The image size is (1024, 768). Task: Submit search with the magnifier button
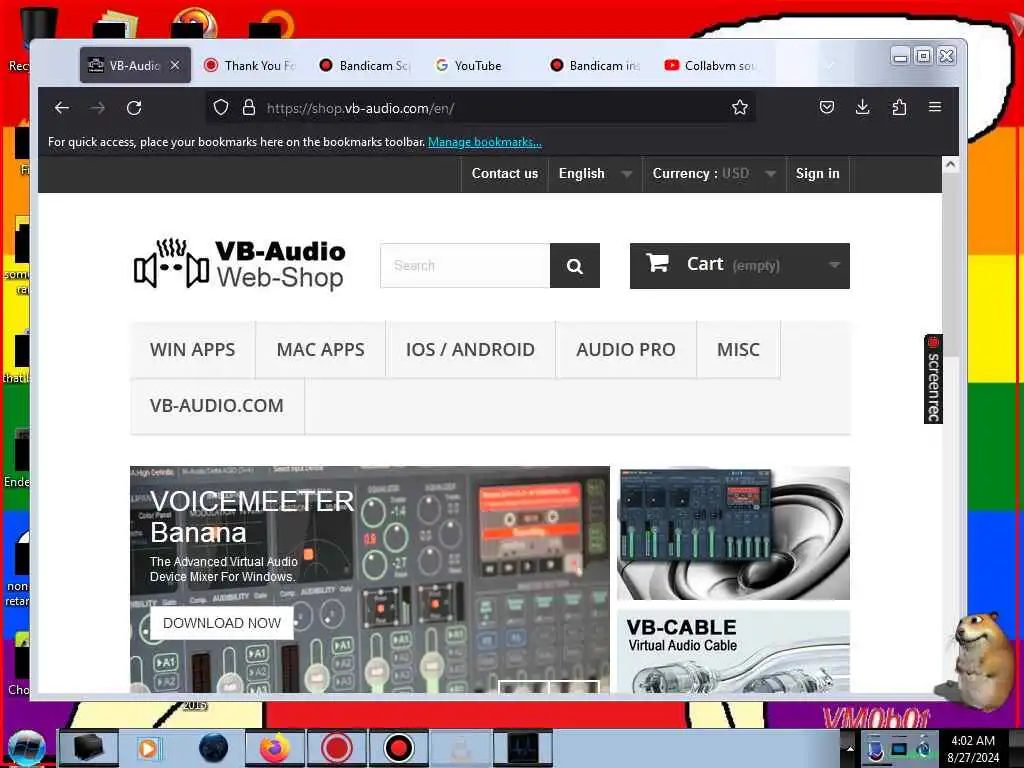point(575,266)
